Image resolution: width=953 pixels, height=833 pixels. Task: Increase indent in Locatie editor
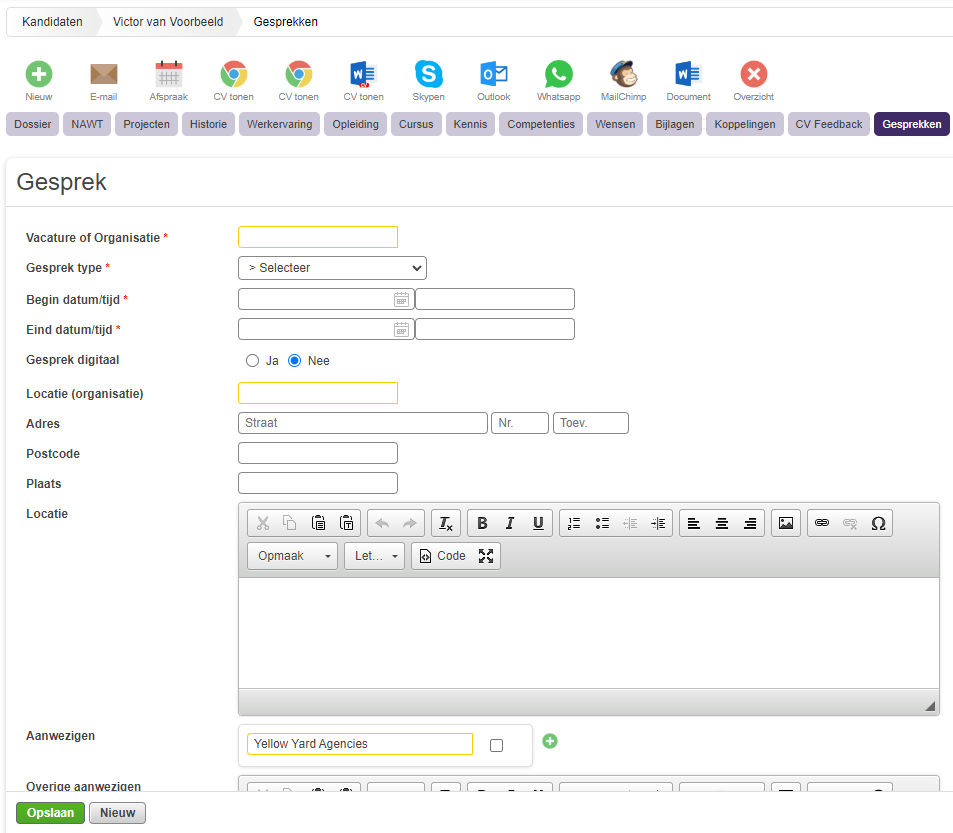click(x=658, y=523)
